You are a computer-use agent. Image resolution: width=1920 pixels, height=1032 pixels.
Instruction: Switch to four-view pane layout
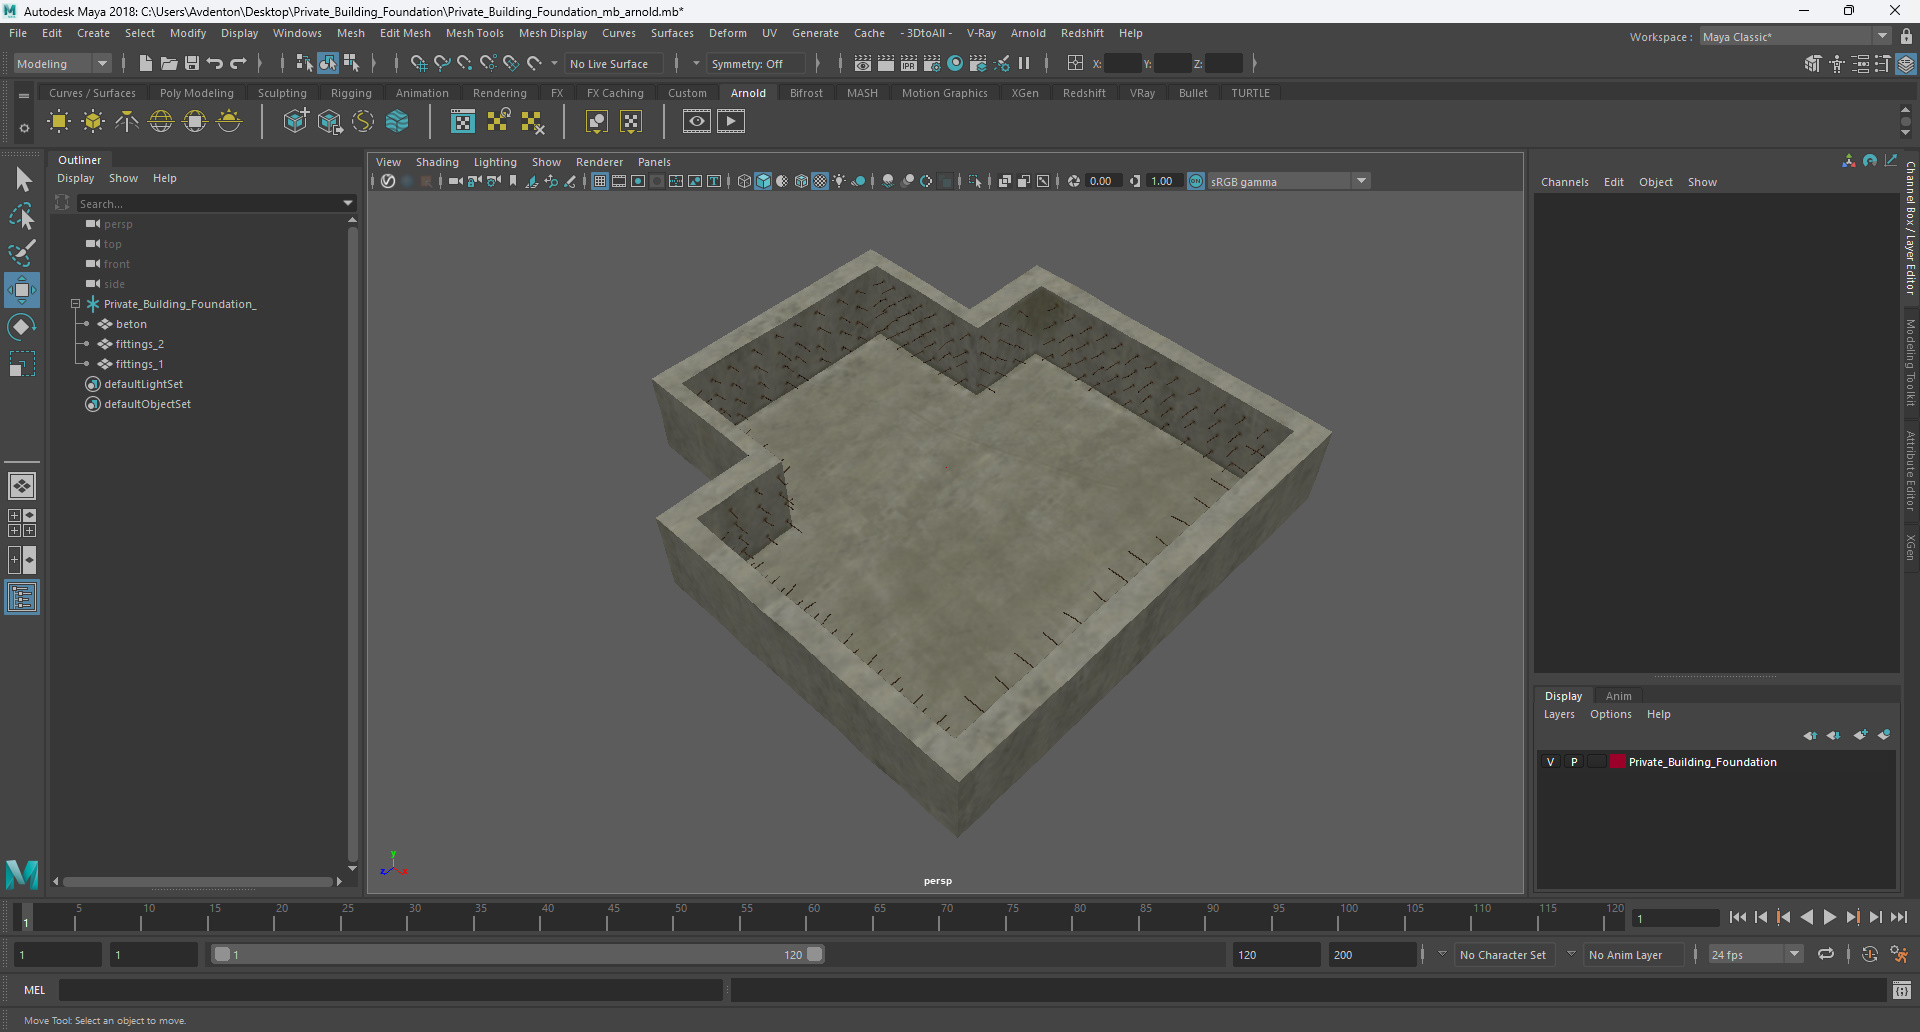(x=22, y=523)
